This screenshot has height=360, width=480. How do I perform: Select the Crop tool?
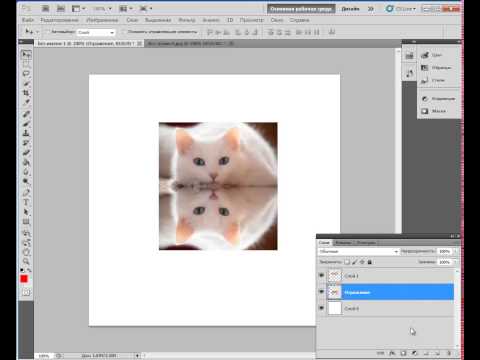pyautogui.click(x=26, y=93)
